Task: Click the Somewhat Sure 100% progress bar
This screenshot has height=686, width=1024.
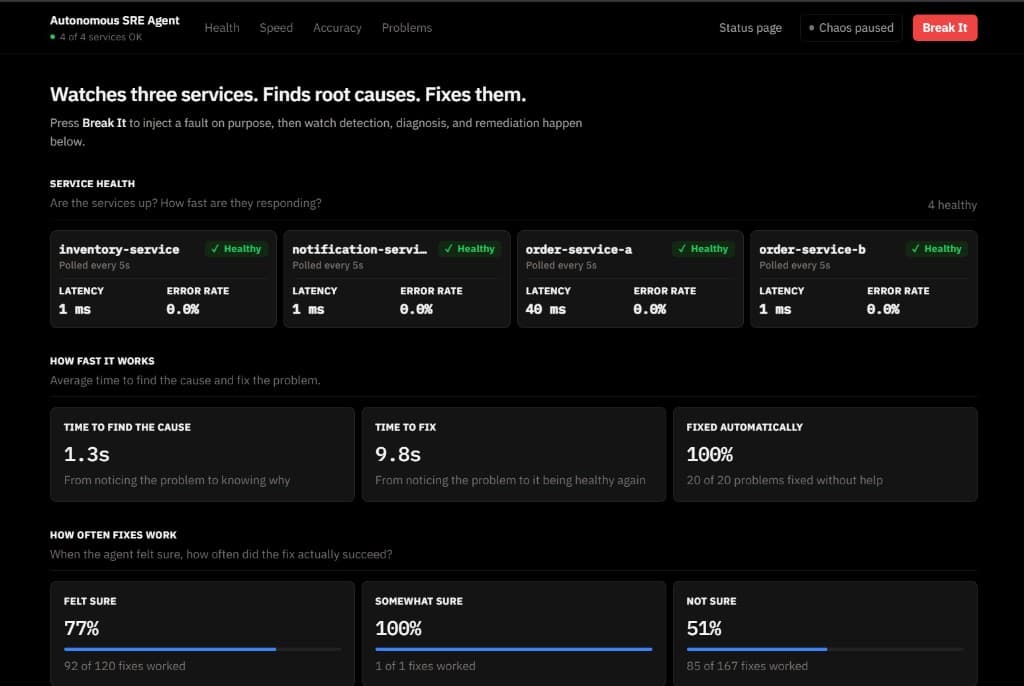Action: 513,649
